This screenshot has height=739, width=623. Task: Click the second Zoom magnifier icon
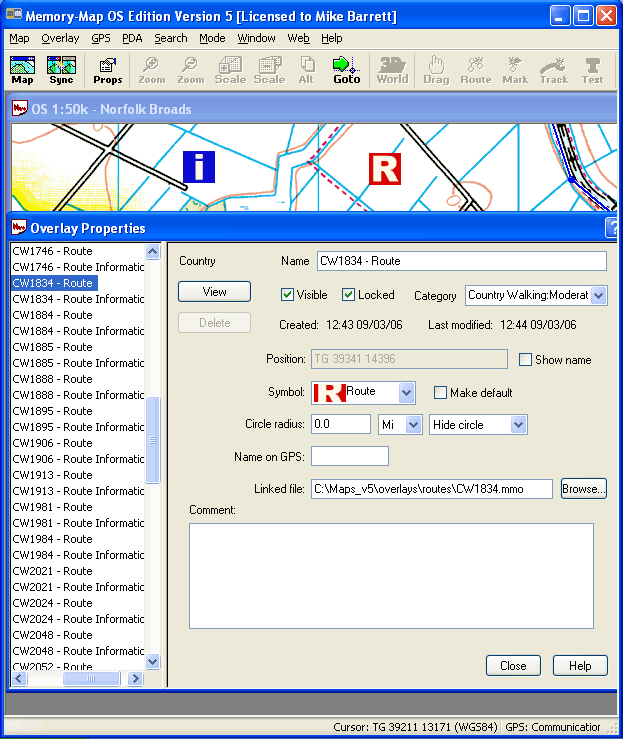point(191,70)
